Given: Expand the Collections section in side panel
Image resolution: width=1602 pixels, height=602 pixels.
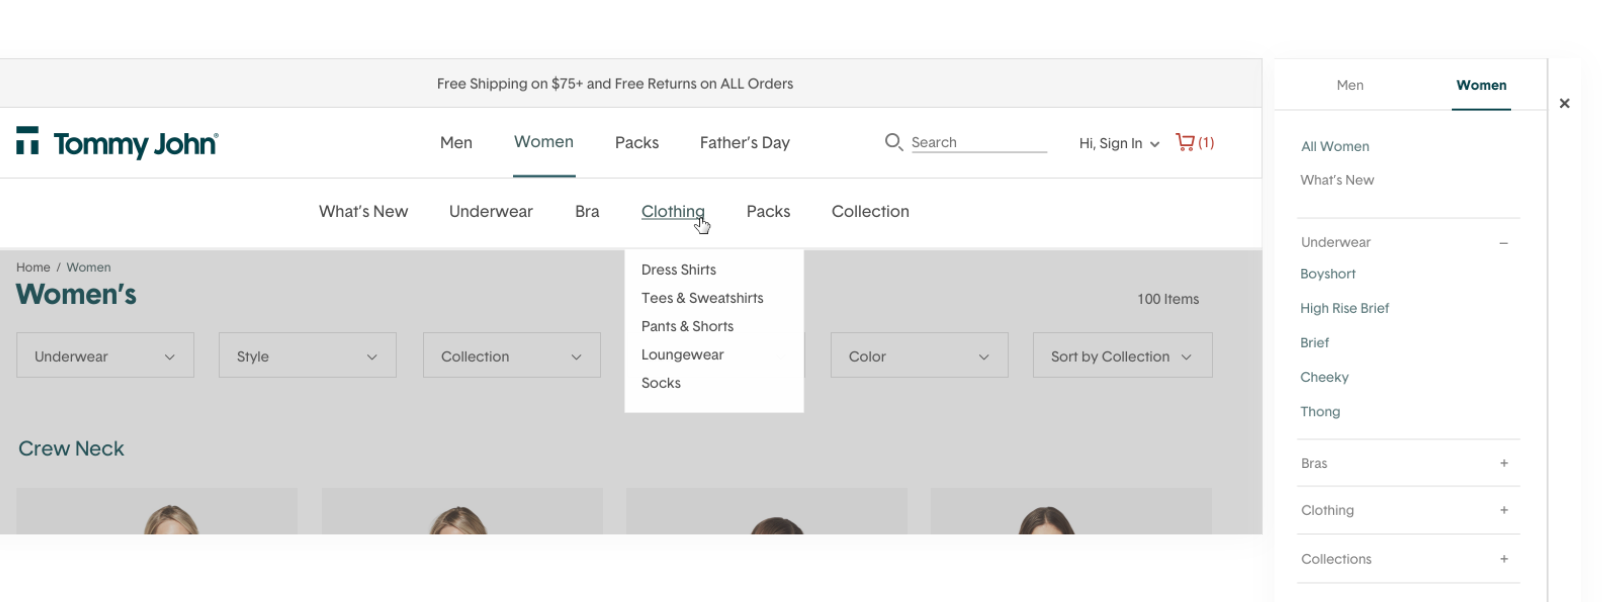Looking at the screenshot, I should coord(1503,559).
